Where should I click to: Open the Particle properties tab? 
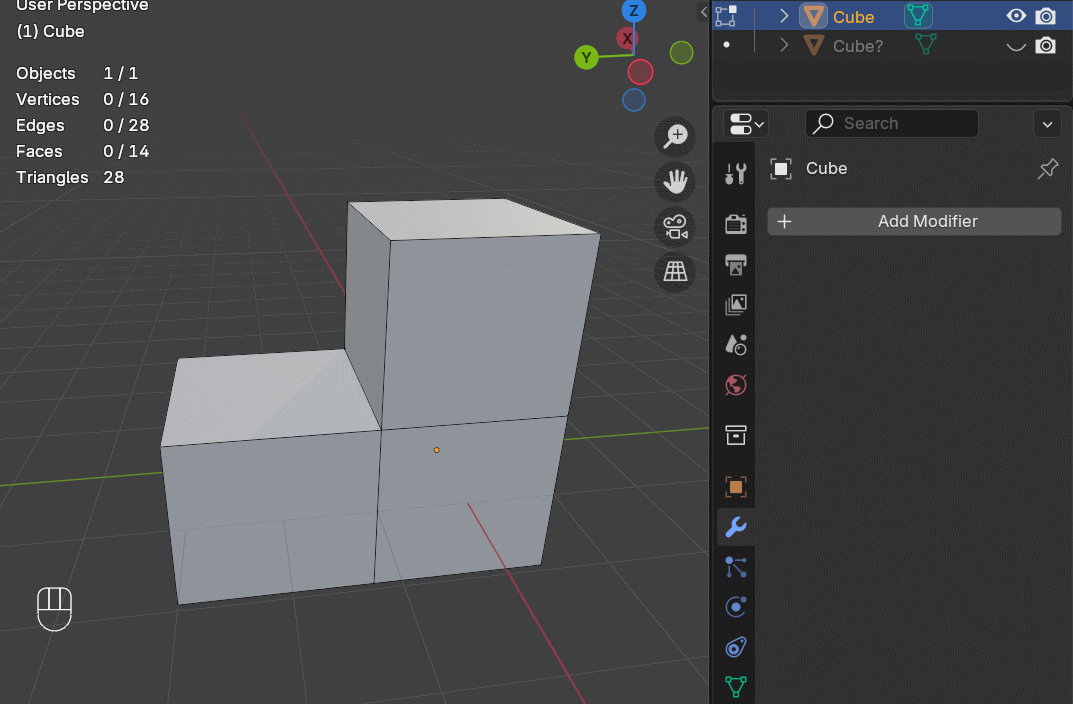pyautogui.click(x=735, y=567)
